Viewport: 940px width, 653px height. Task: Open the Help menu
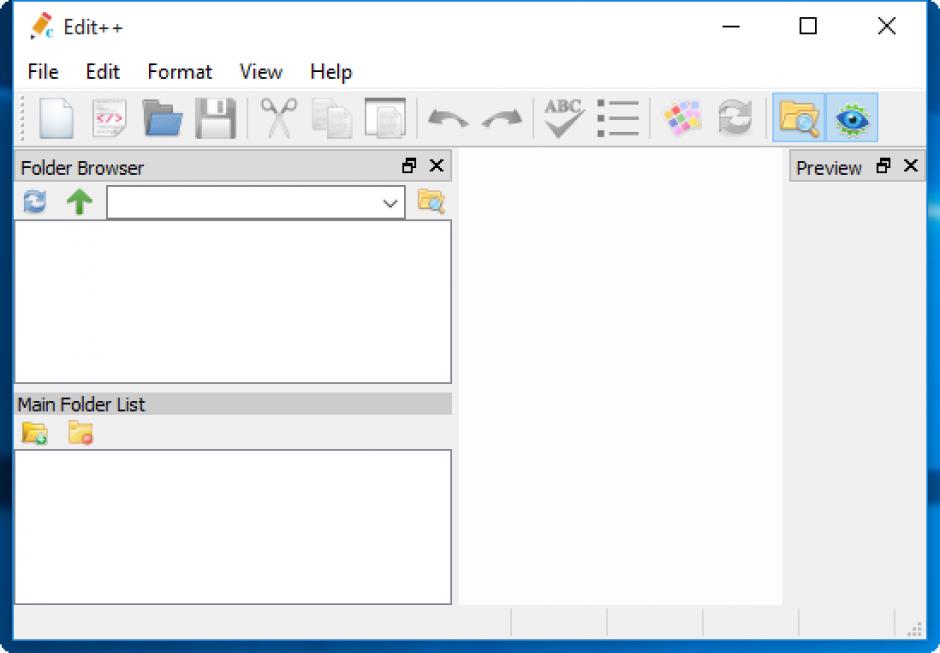point(331,72)
